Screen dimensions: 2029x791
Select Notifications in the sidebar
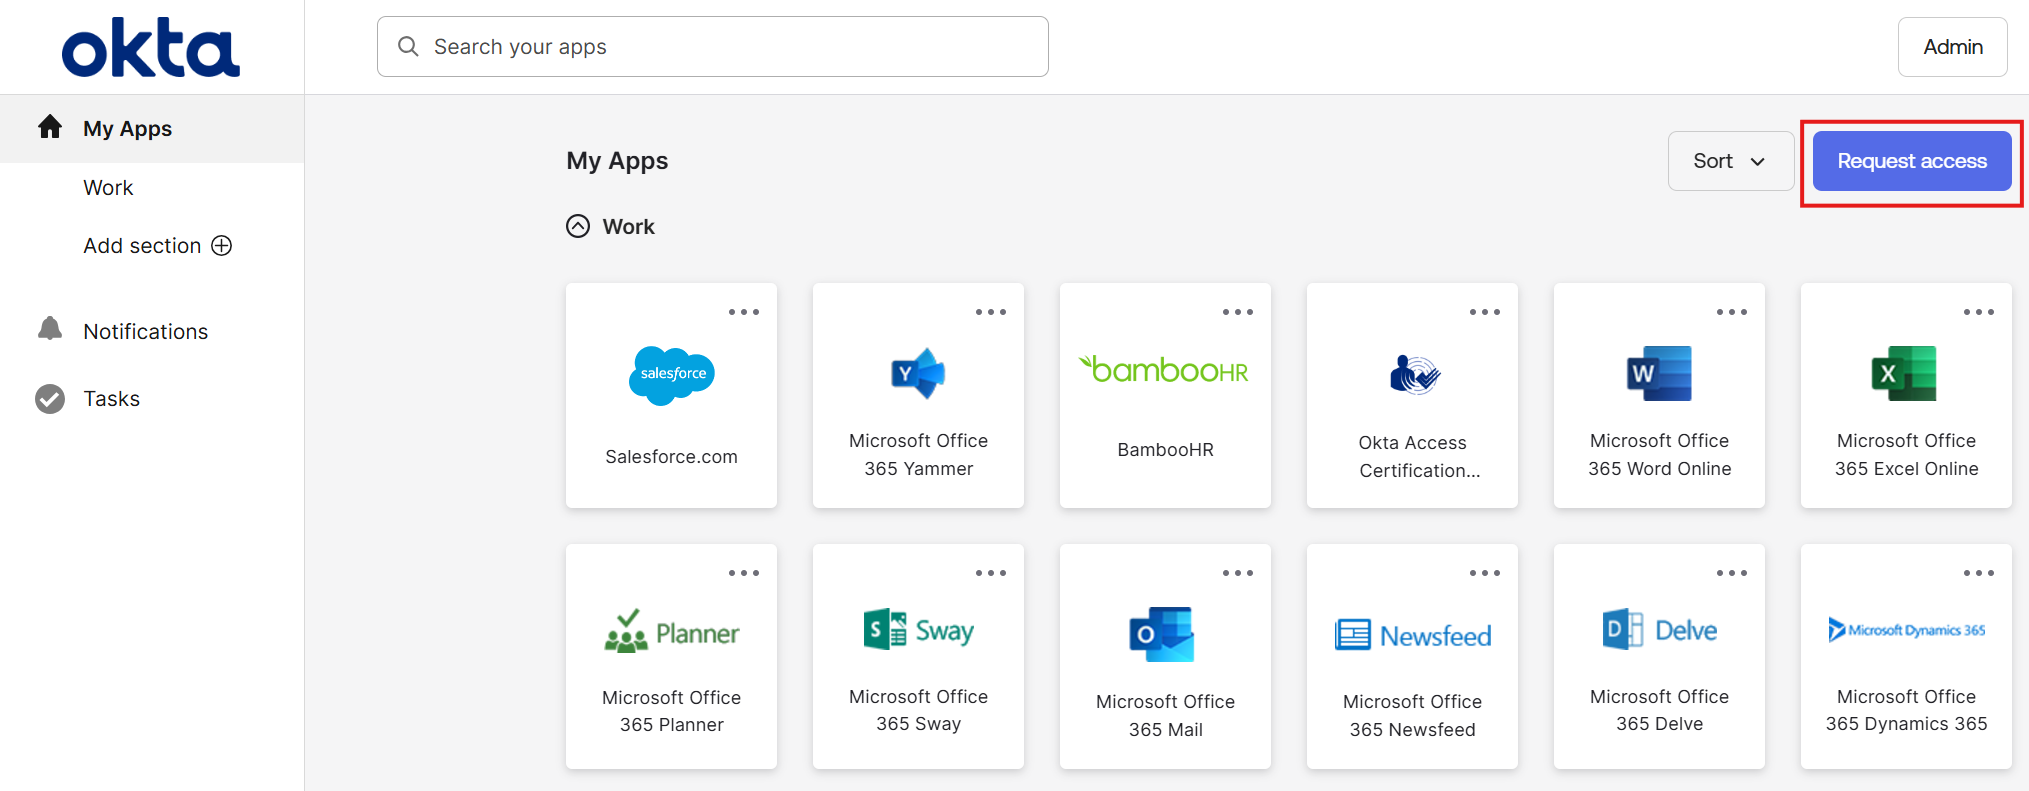coord(145,331)
